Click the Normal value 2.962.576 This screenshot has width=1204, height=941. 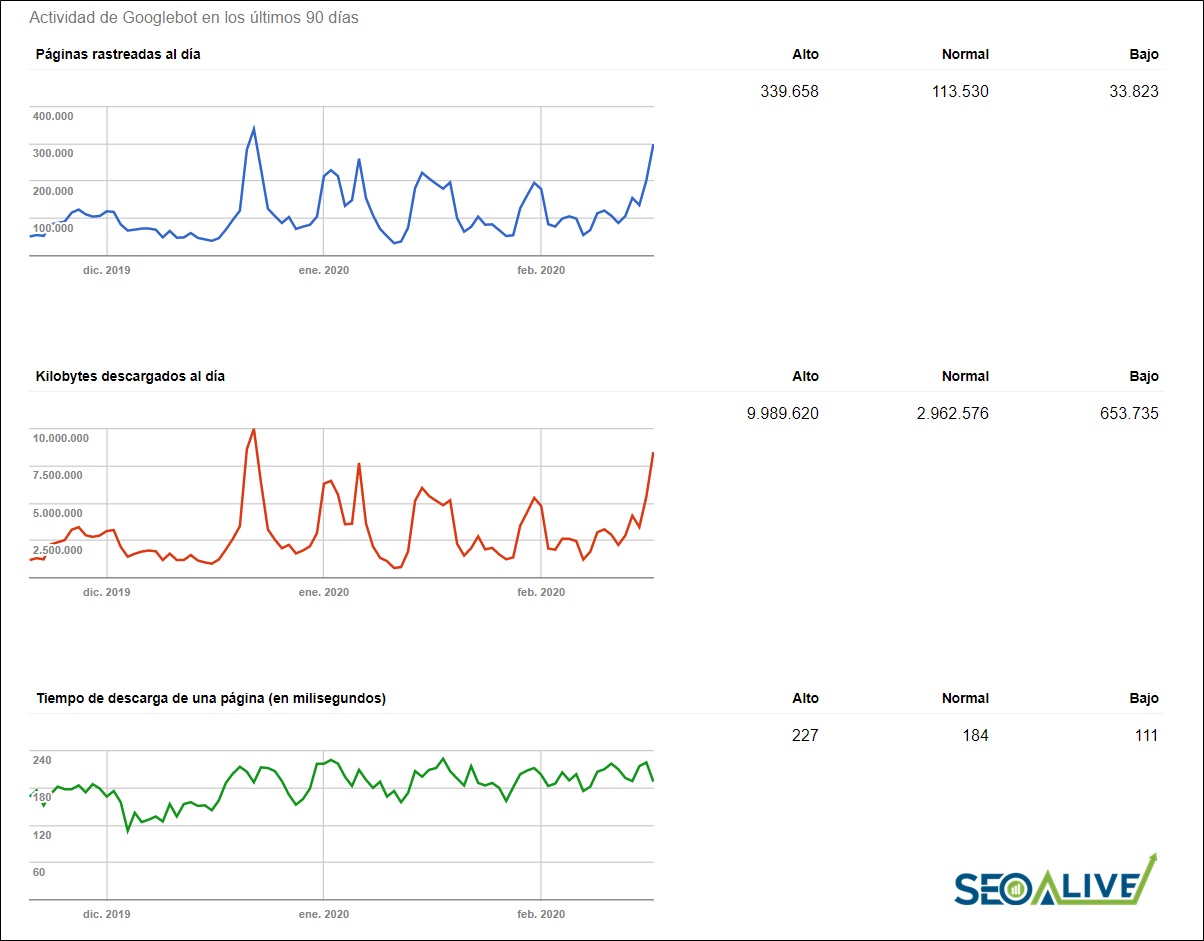pyautogui.click(x=952, y=414)
